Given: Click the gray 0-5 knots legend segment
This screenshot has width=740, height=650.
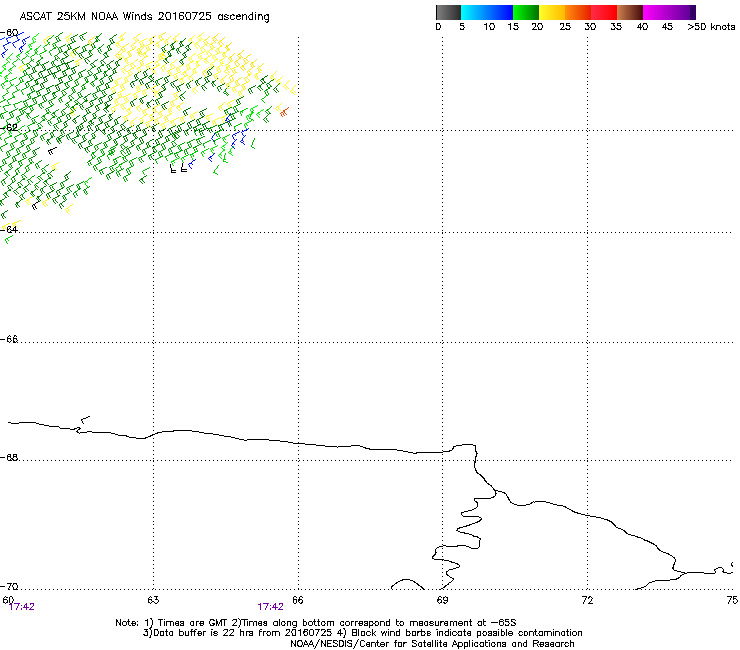Looking at the screenshot, I should 448,12.
